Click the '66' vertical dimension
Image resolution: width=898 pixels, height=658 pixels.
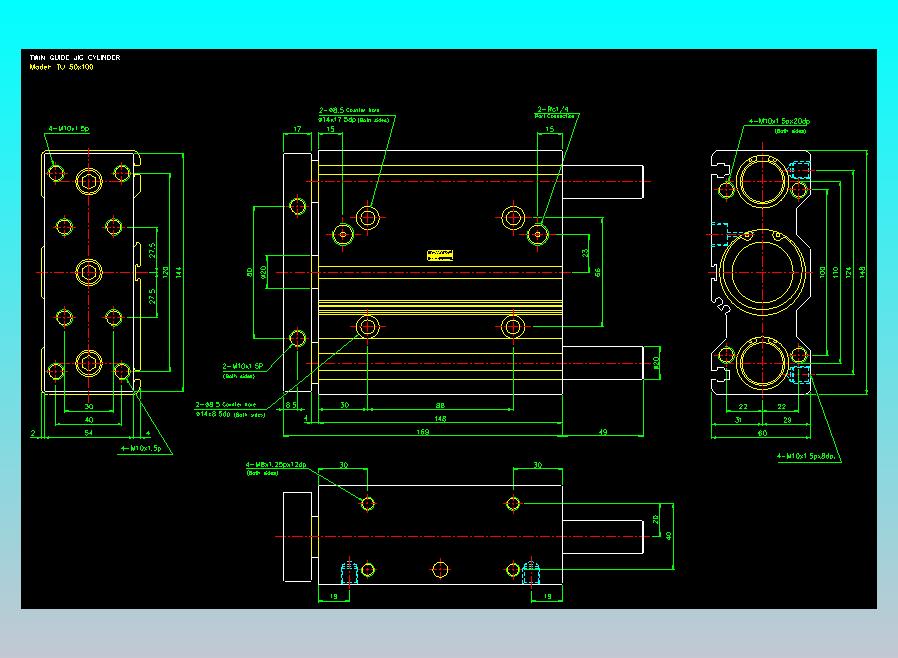597,273
